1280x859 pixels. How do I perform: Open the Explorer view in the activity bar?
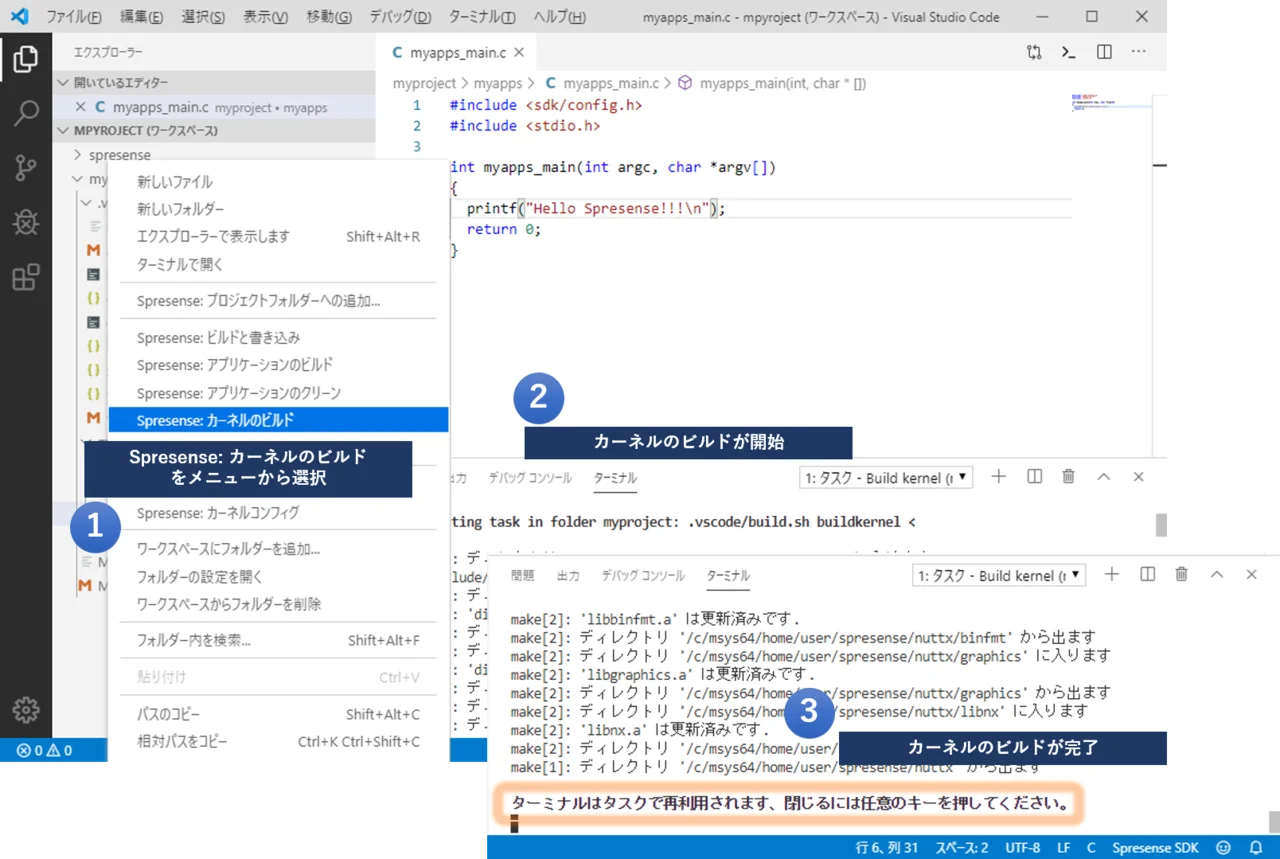(26, 60)
